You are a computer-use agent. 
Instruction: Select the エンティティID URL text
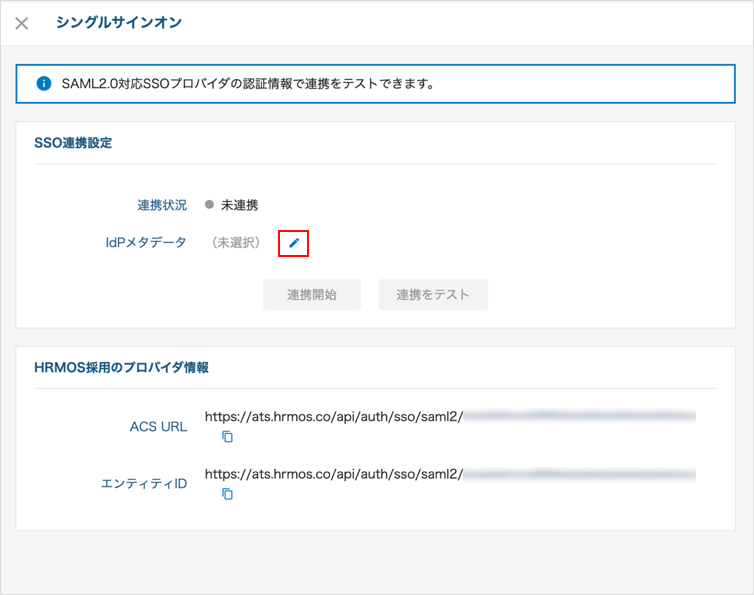pos(450,474)
